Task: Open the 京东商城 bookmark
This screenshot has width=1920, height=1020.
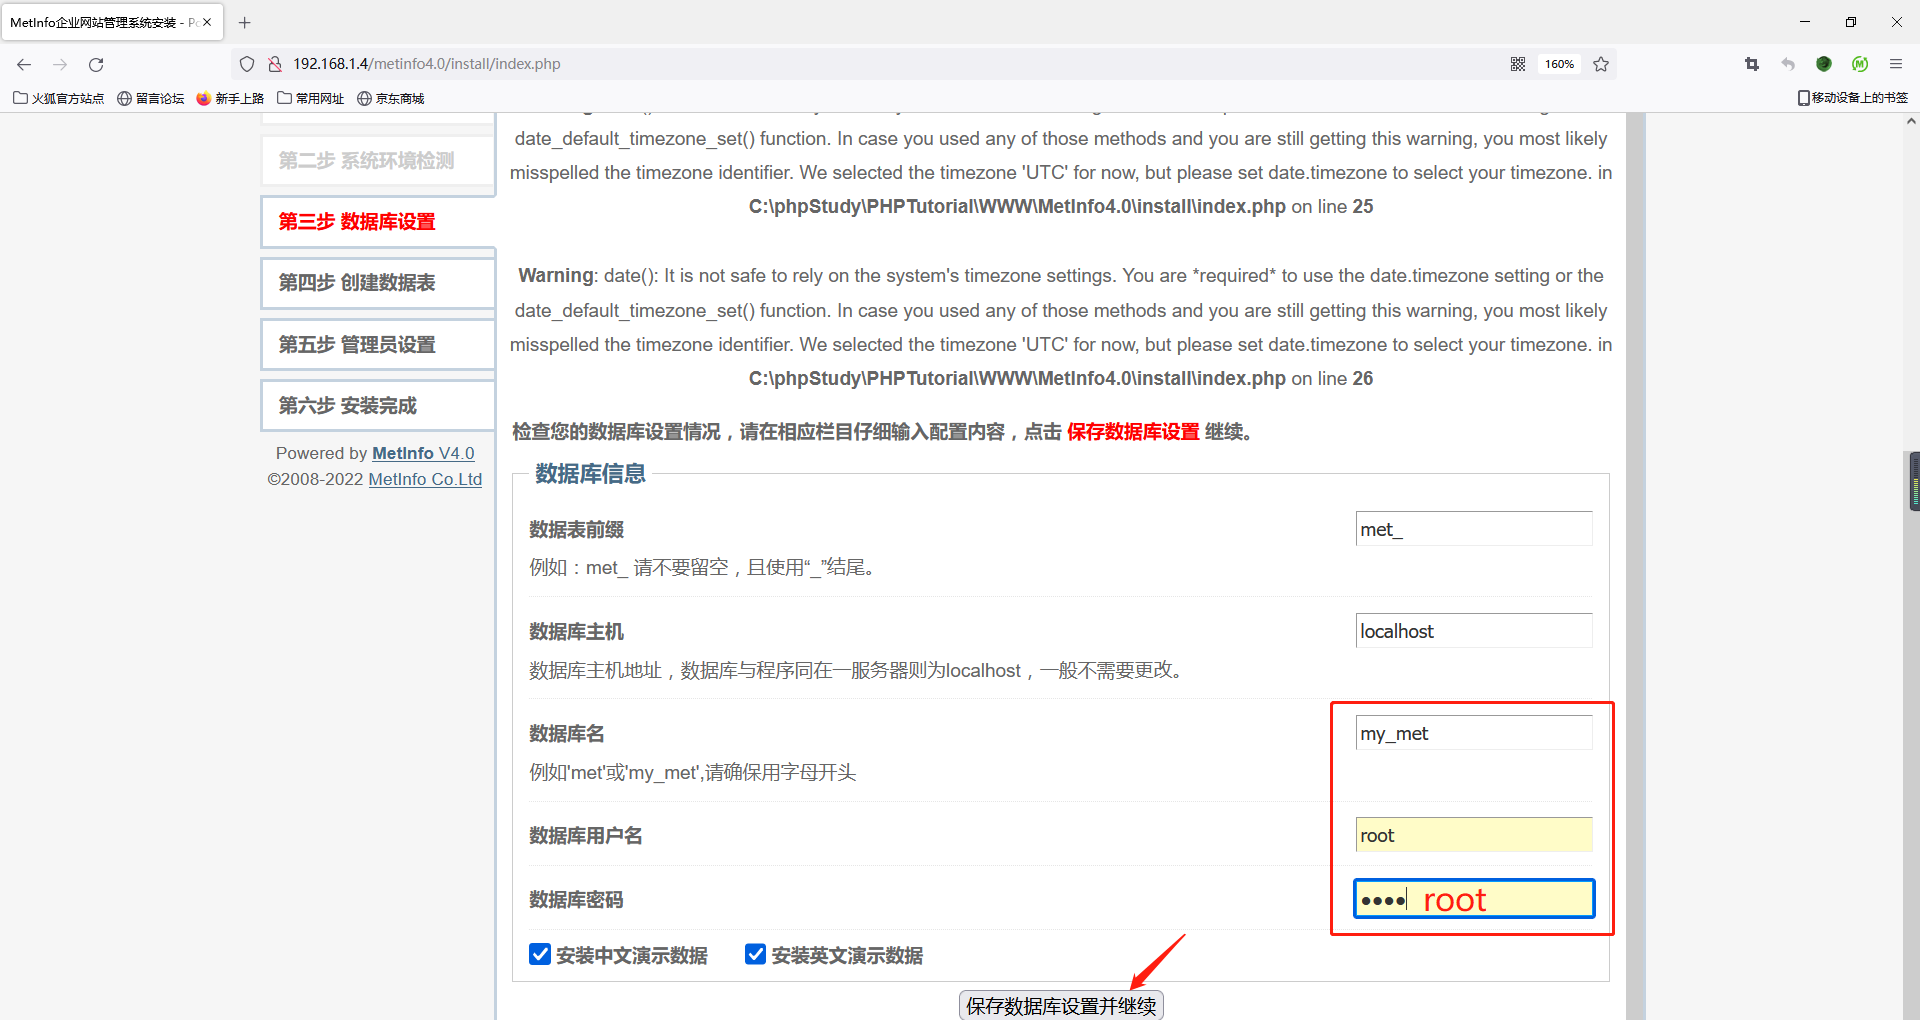Action: (x=391, y=98)
